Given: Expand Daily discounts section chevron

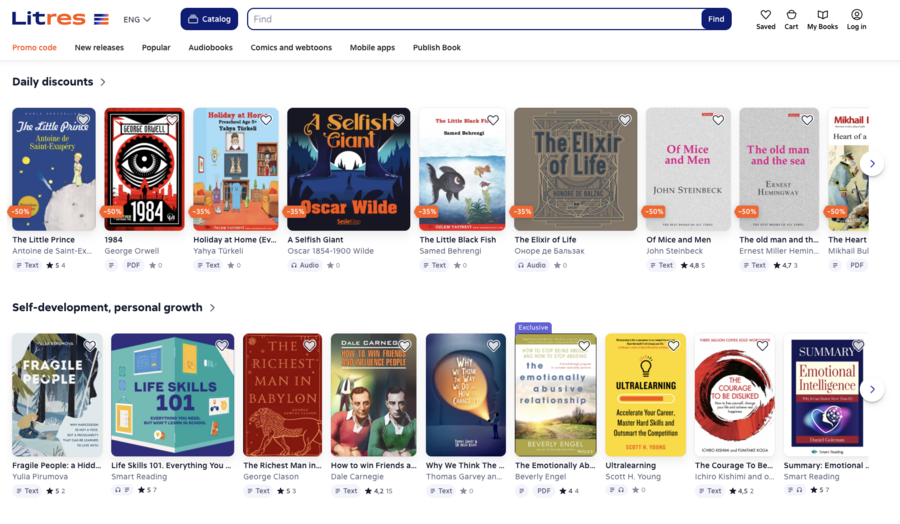Looking at the screenshot, I should click(x=103, y=82).
